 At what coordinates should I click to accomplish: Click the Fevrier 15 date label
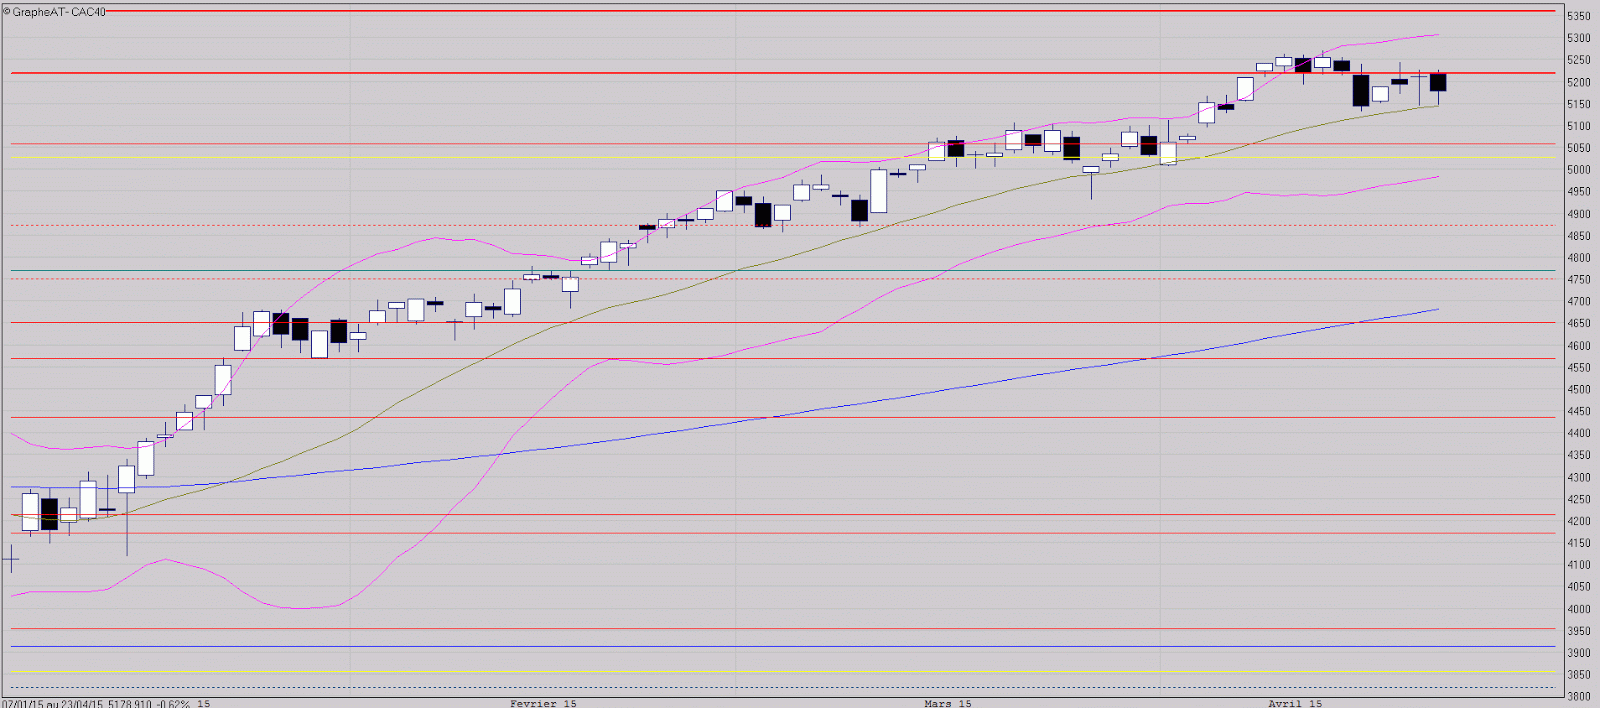click(x=543, y=703)
